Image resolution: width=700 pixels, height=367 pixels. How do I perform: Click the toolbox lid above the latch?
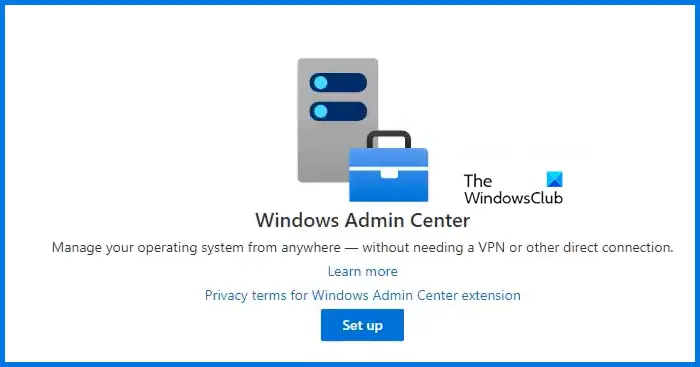coord(388,158)
